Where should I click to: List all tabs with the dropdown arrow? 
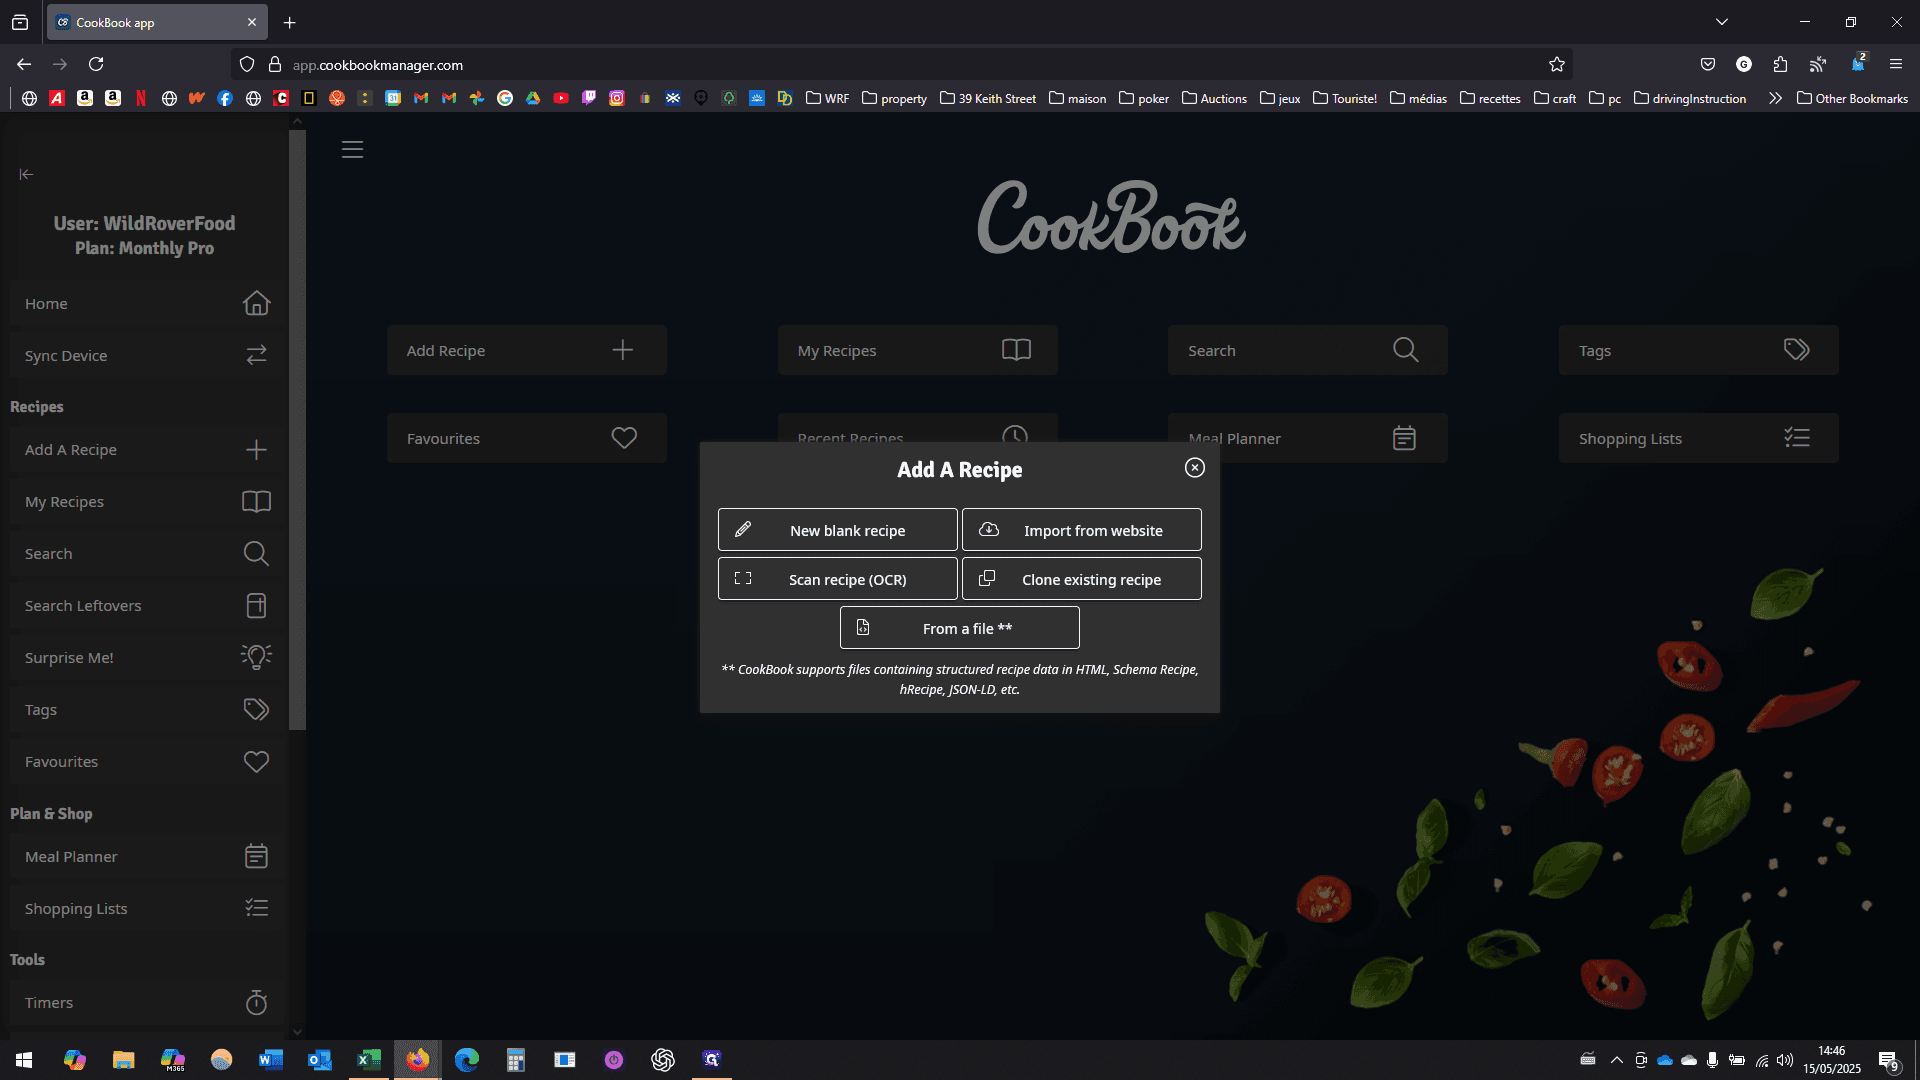[x=1722, y=22]
